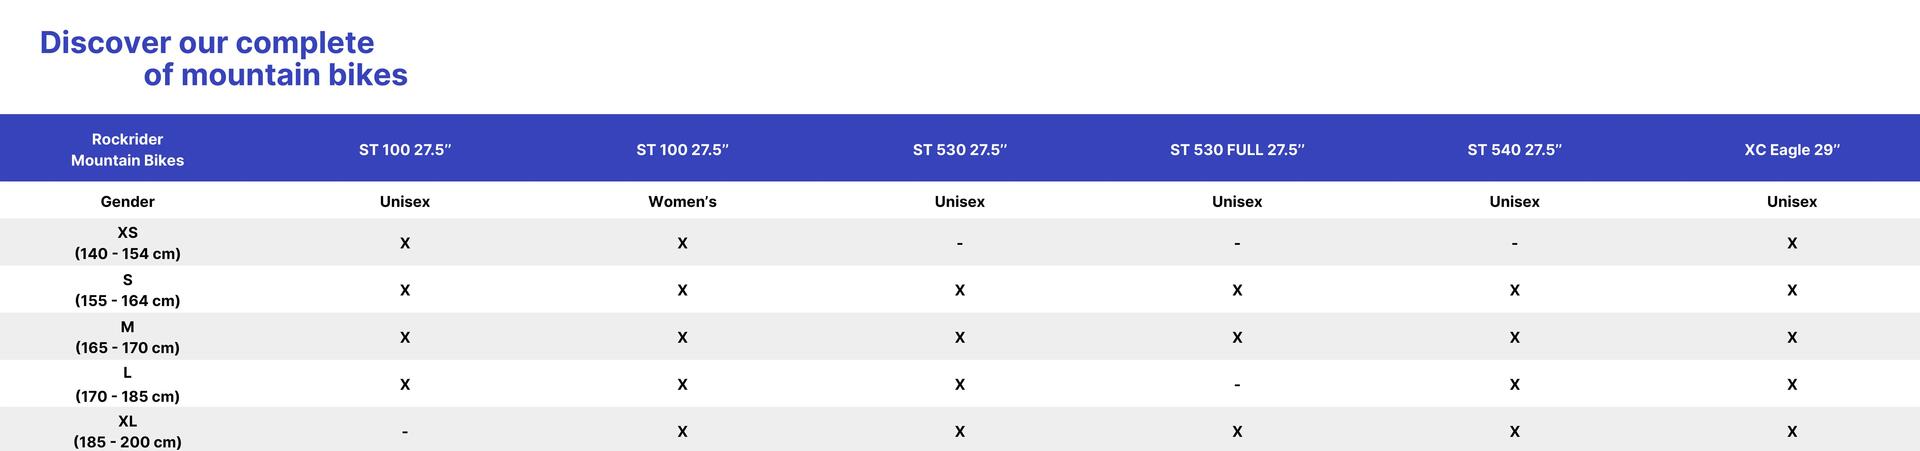Select the XS dash under ST 540 27.5"
This screenshot has width=1920, height=451.
[1514, 243]
